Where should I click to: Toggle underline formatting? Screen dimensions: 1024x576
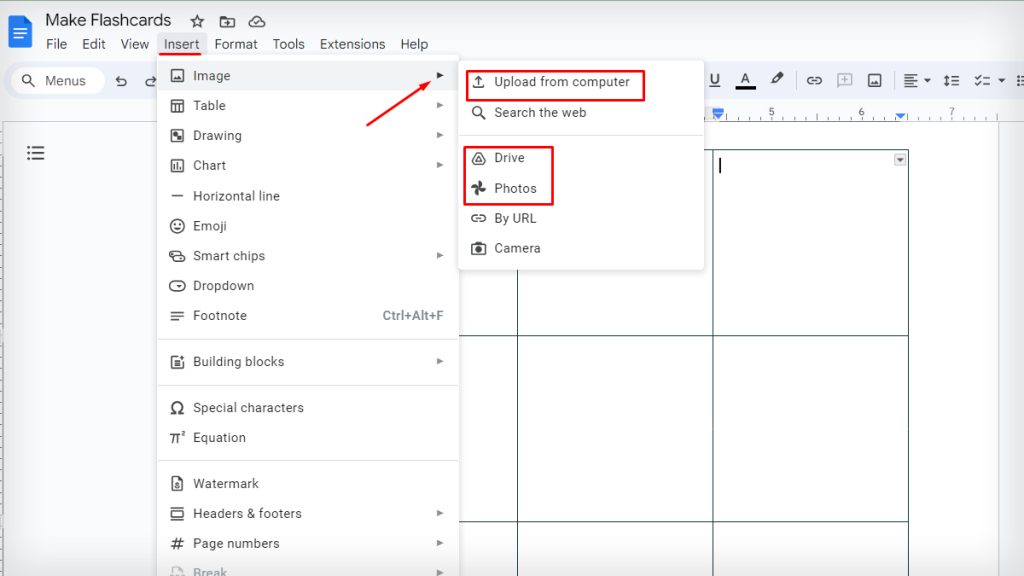point(715,80)
